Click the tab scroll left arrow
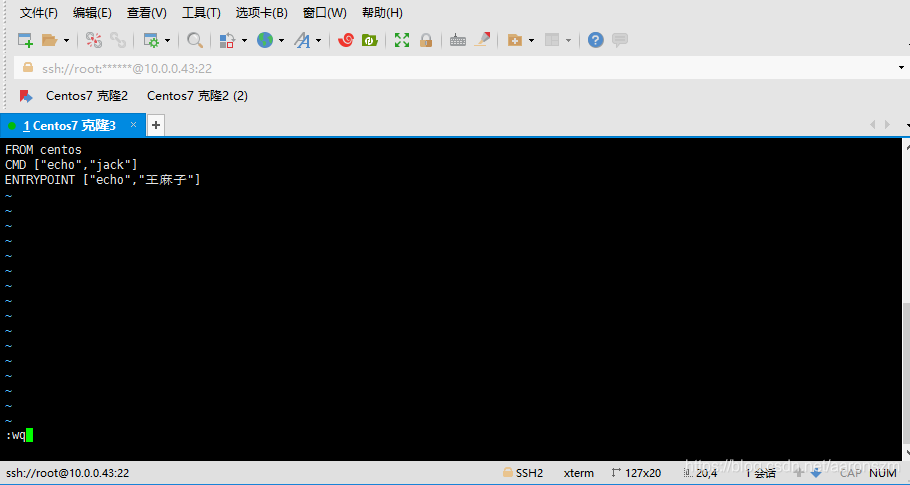Viewport: 910px width, 485px height. click(872, 125)
